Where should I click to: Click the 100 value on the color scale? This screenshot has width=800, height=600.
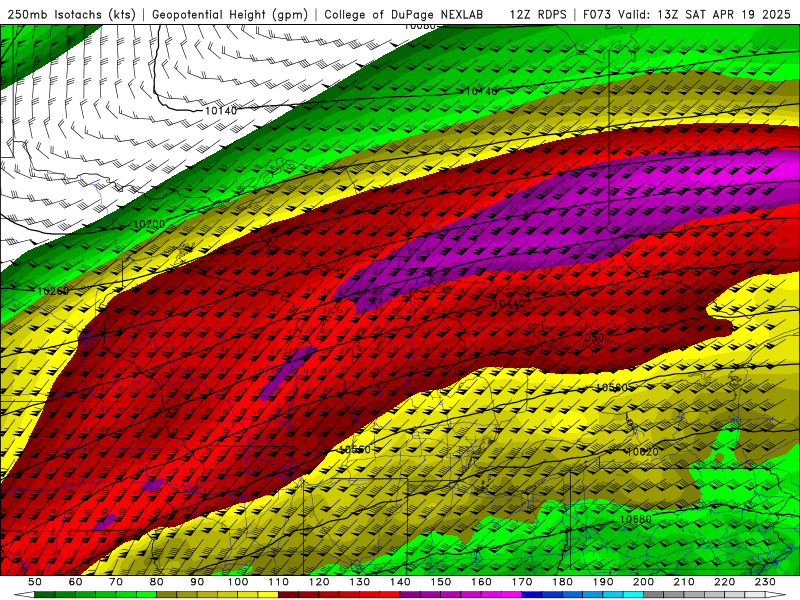coord(238,582)
